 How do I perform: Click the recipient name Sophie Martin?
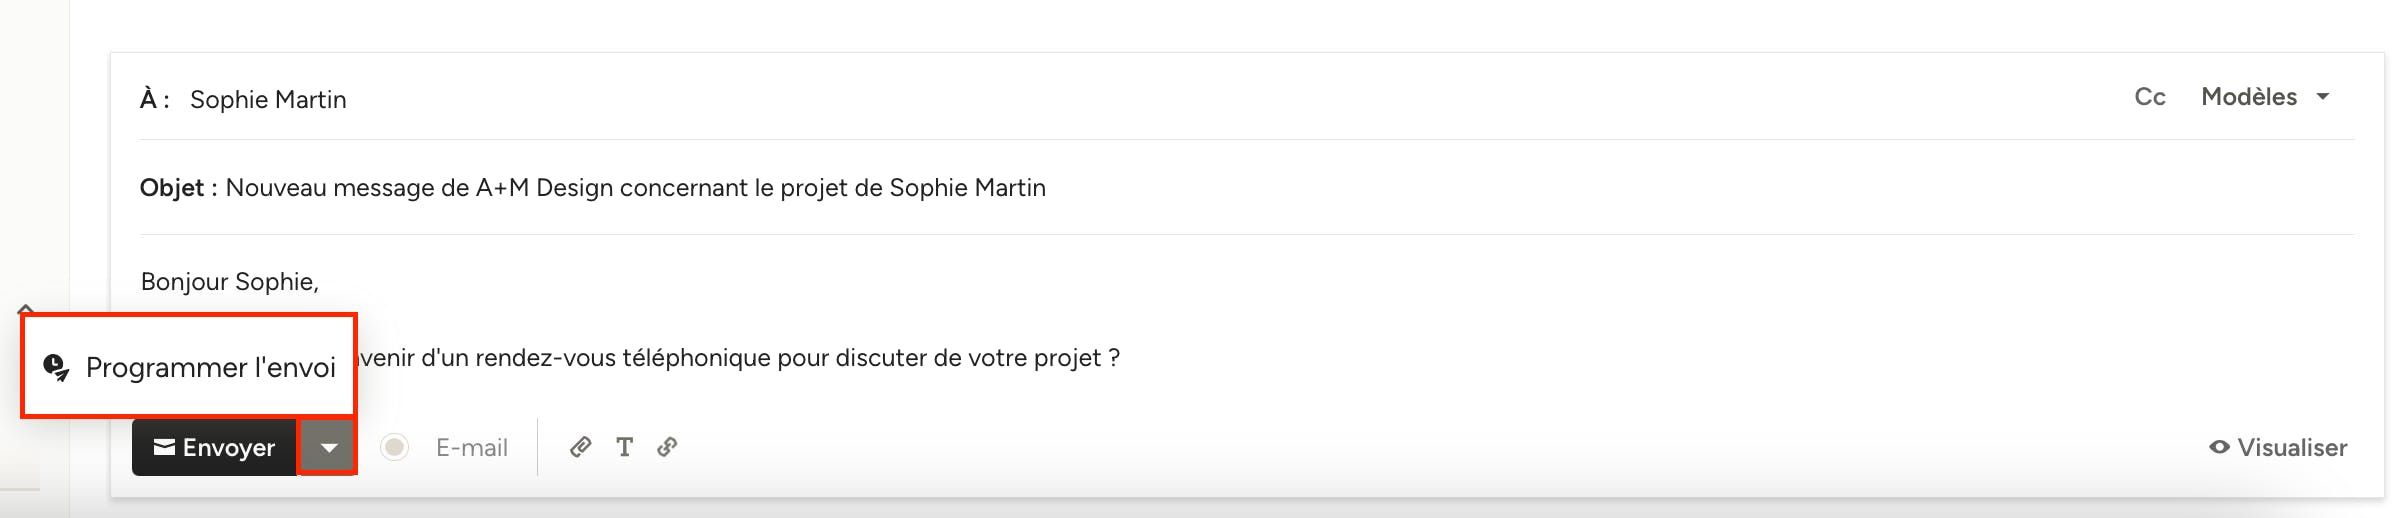pos(268,100)
